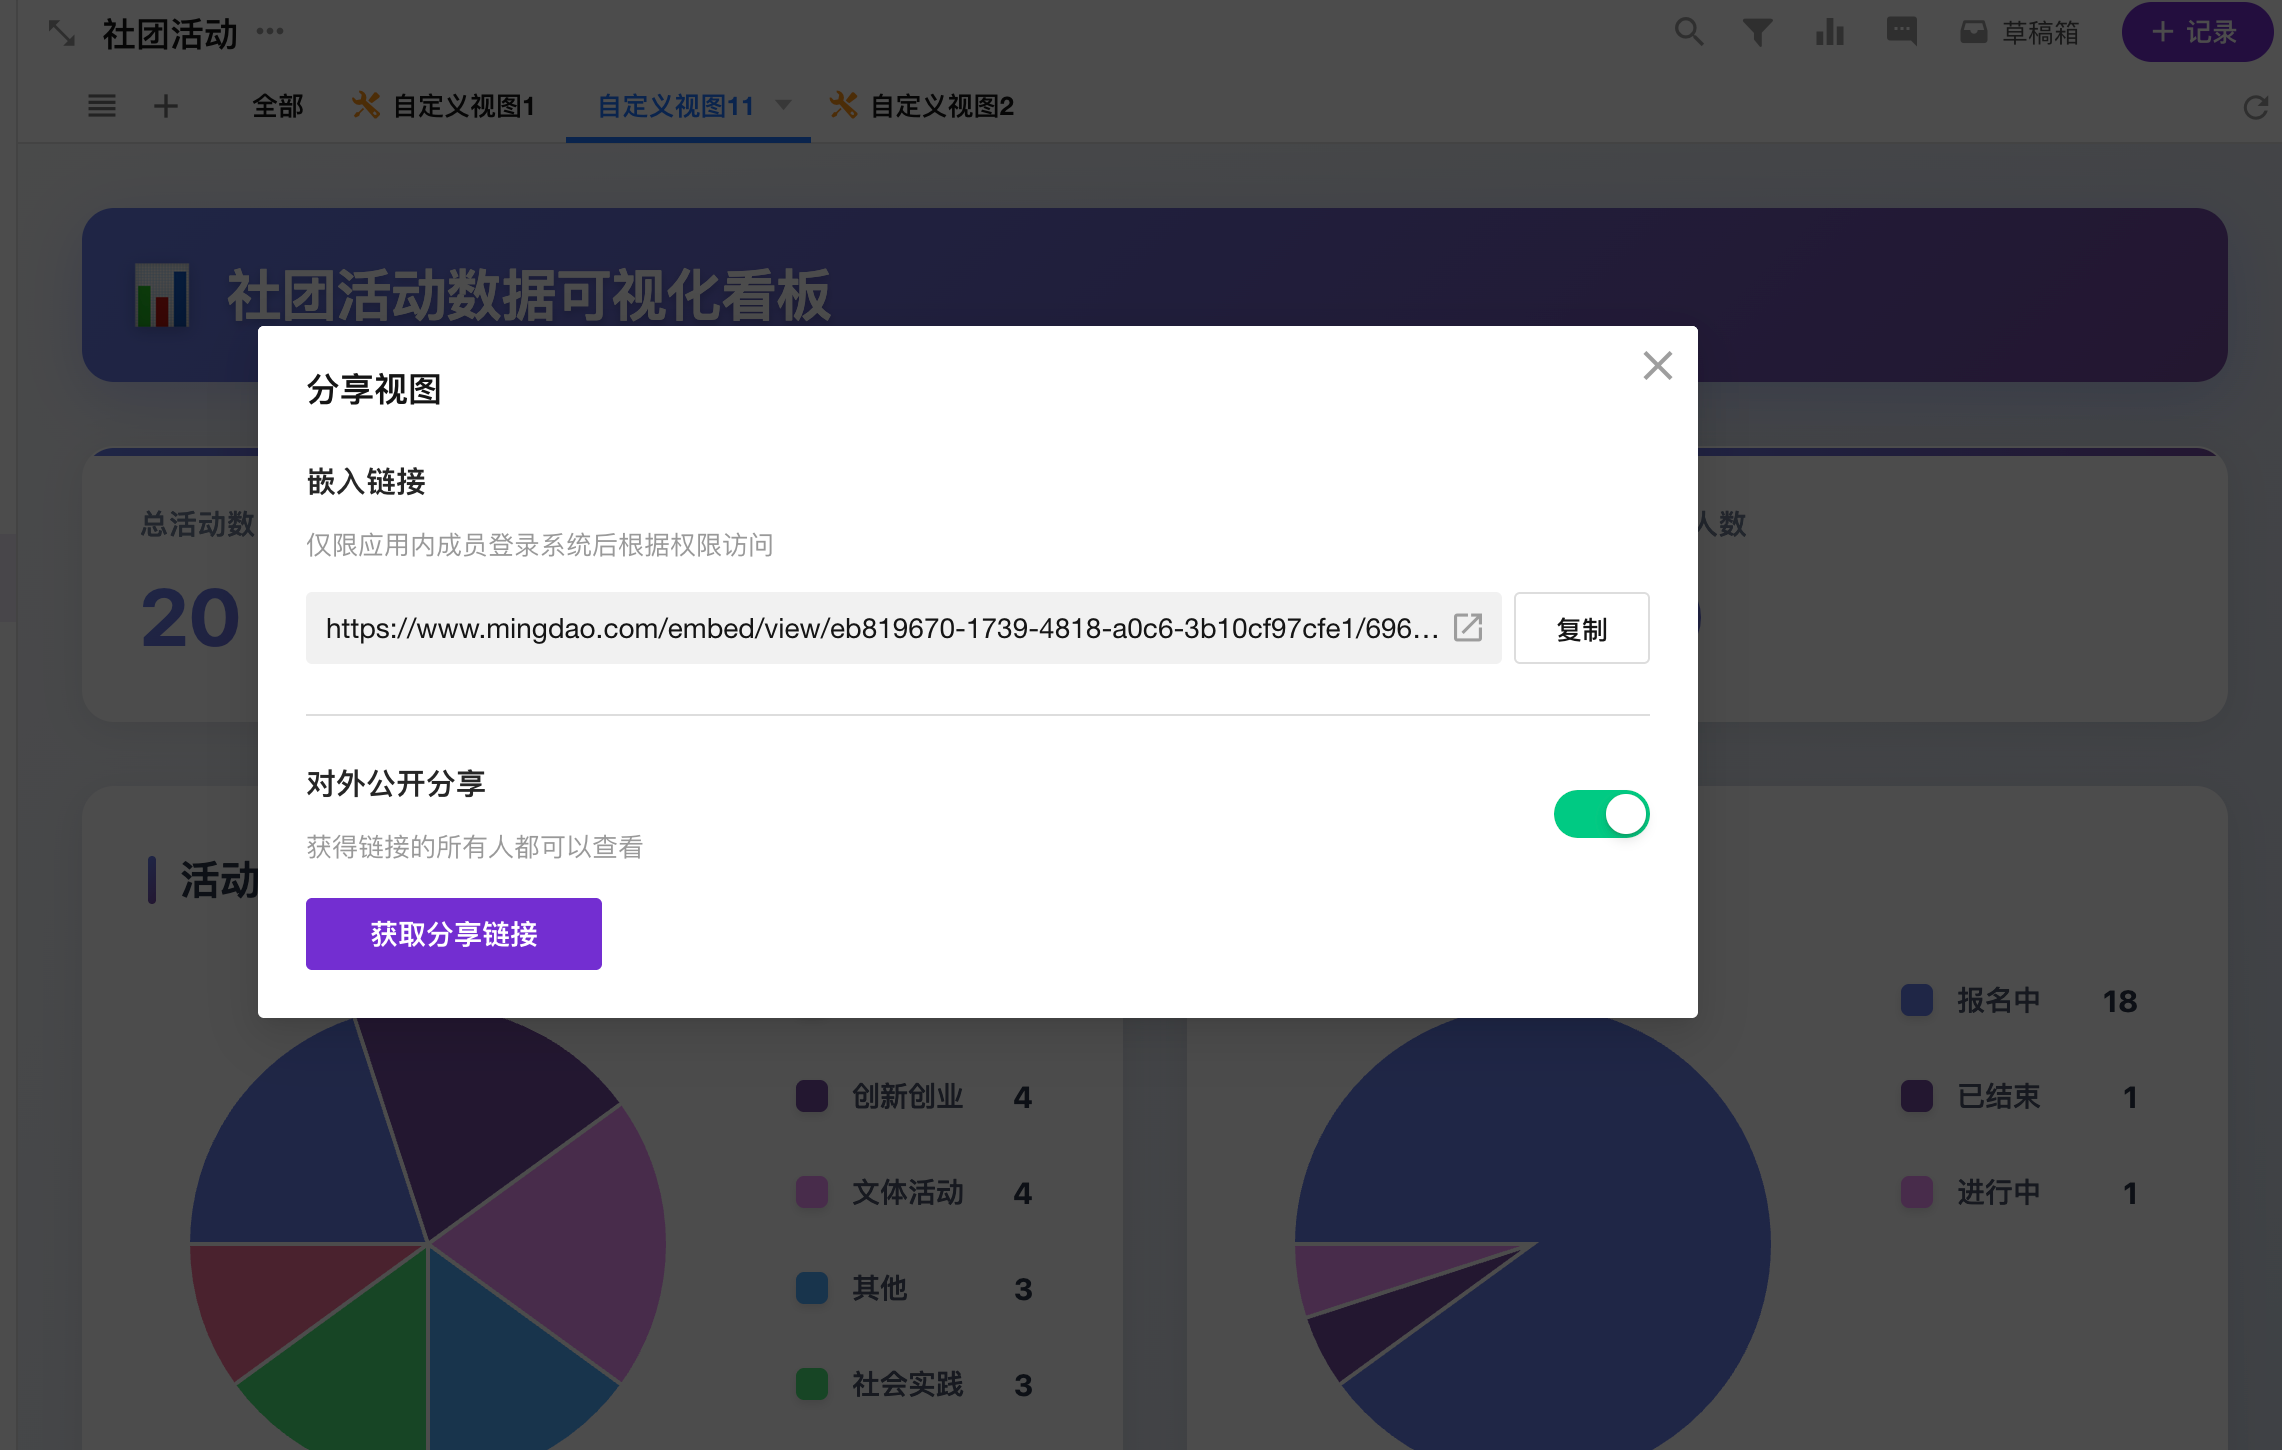Expand the 自定义视图11 tab dropdown arrow
The width and height of the screenshot is (2282, 1450).
(784, 105)
